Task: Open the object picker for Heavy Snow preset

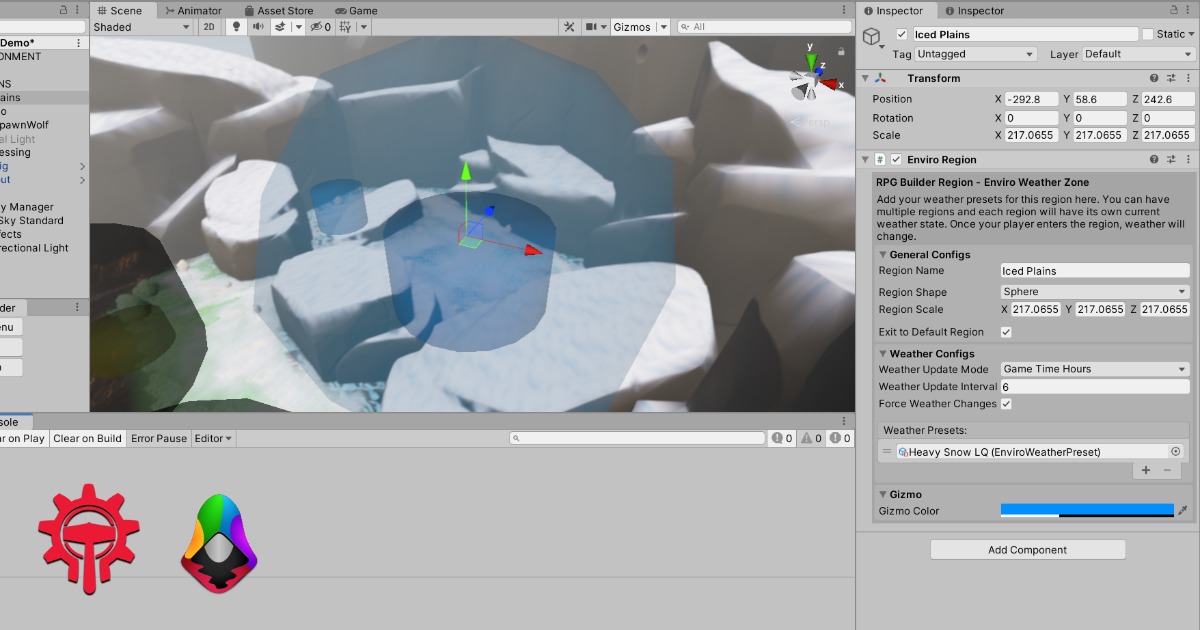Action: 1176,452
